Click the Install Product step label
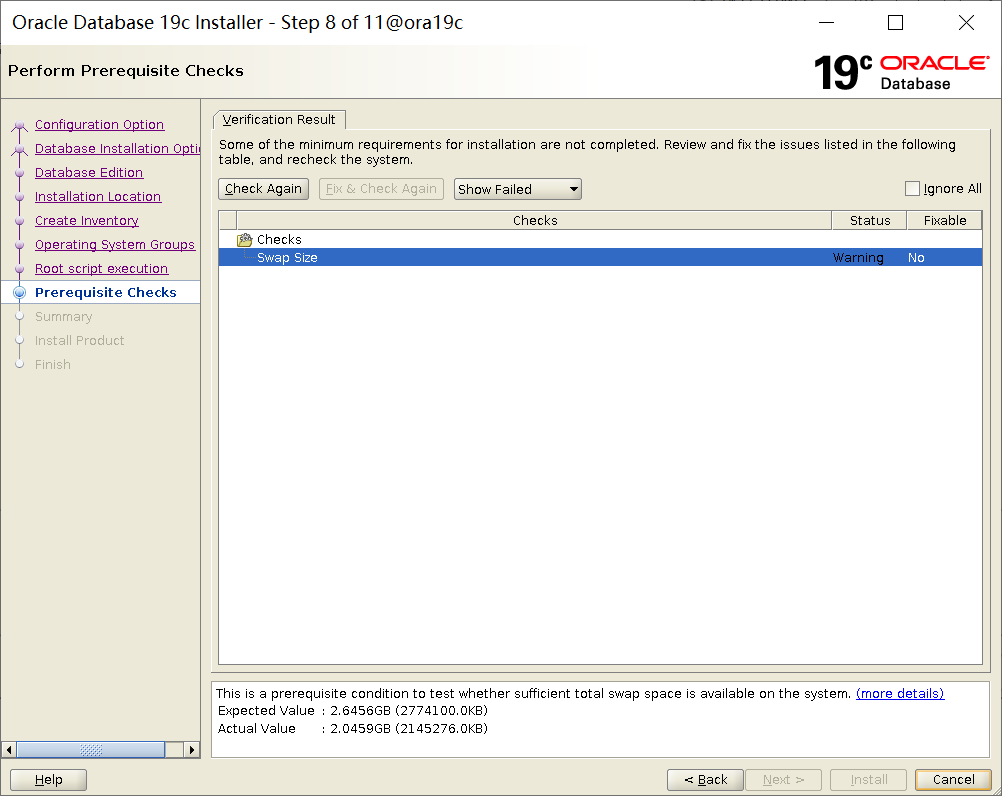This screenshot has width=1002, height=796. 79,341
